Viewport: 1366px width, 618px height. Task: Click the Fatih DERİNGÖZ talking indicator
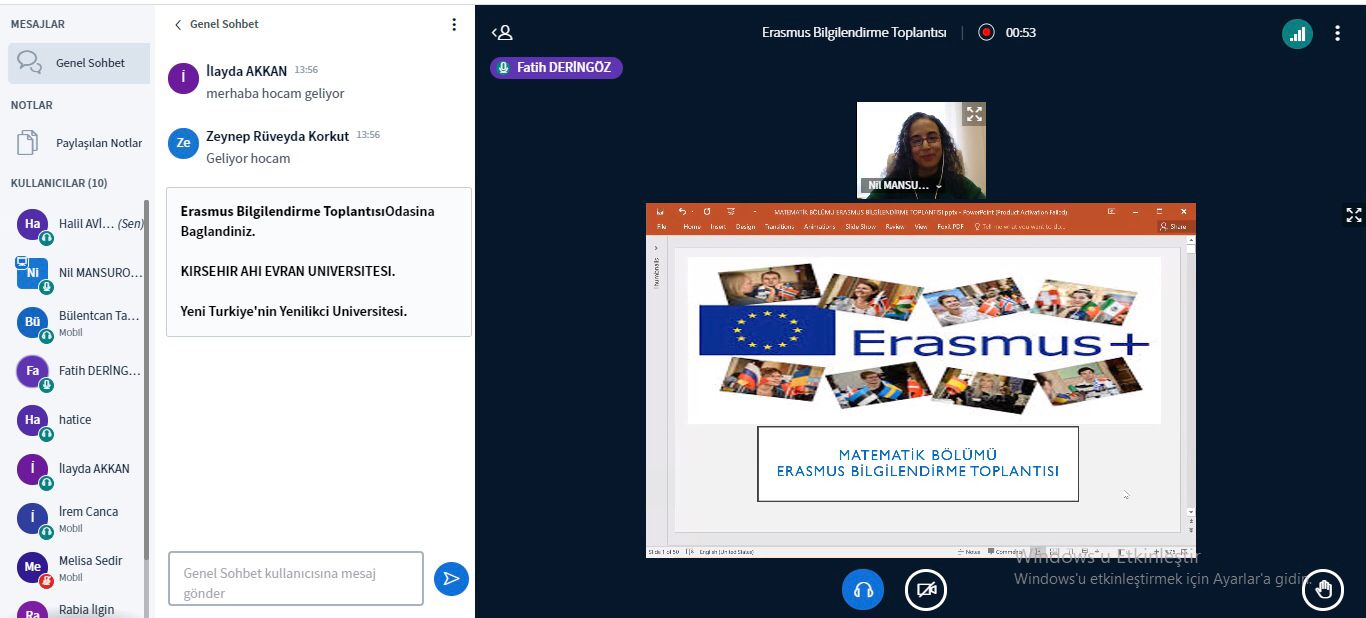[x=556, y=67]
